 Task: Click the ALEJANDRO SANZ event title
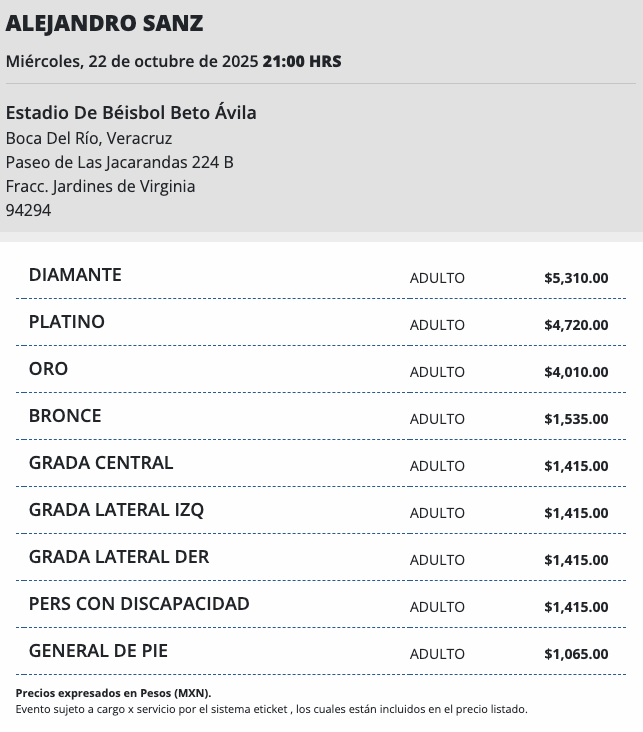click(x=104, y=24)
